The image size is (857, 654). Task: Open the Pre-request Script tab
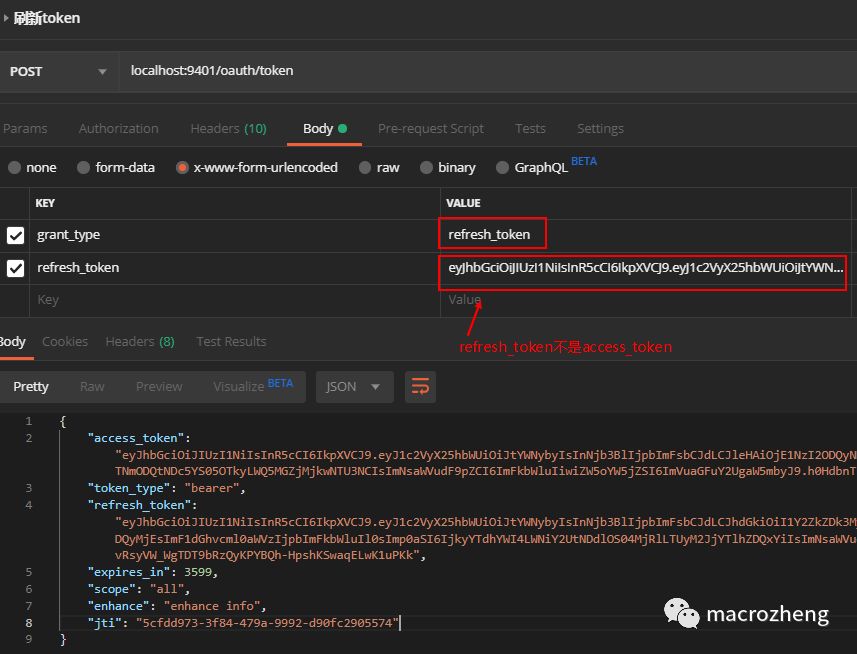coord(431,129)
